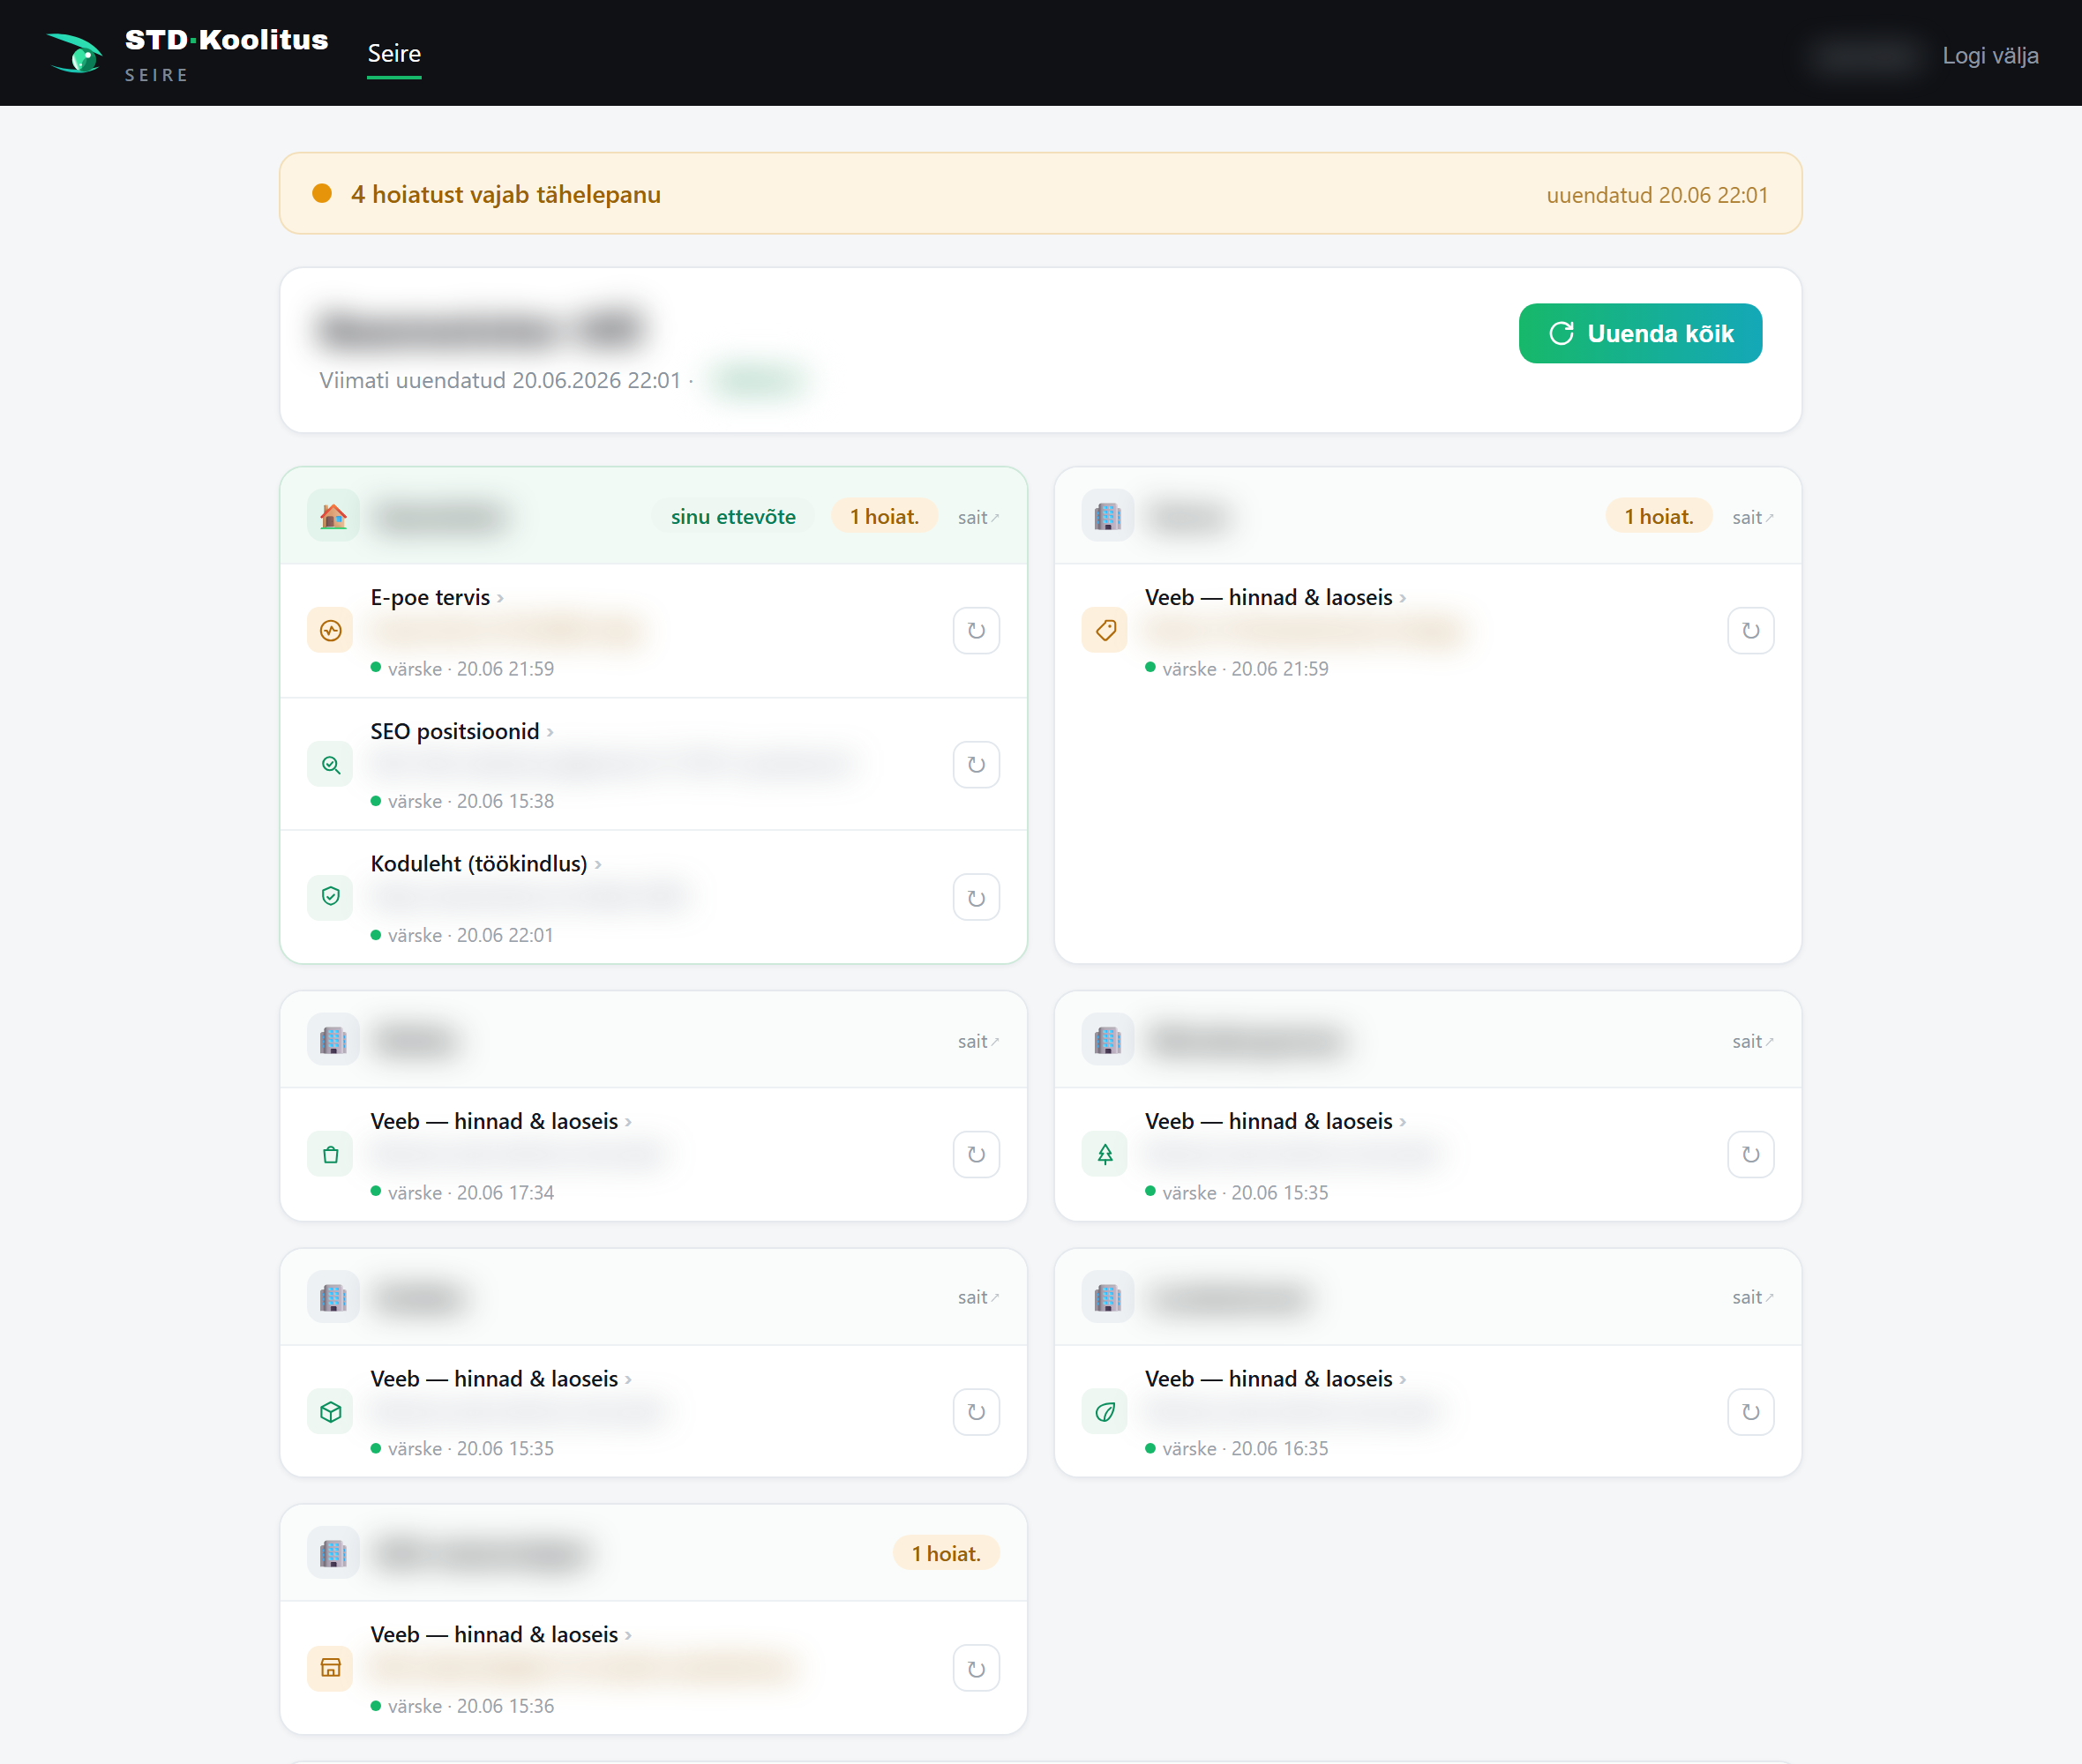Click the price tag icon dated 21:59

(x=1105, y=630)
